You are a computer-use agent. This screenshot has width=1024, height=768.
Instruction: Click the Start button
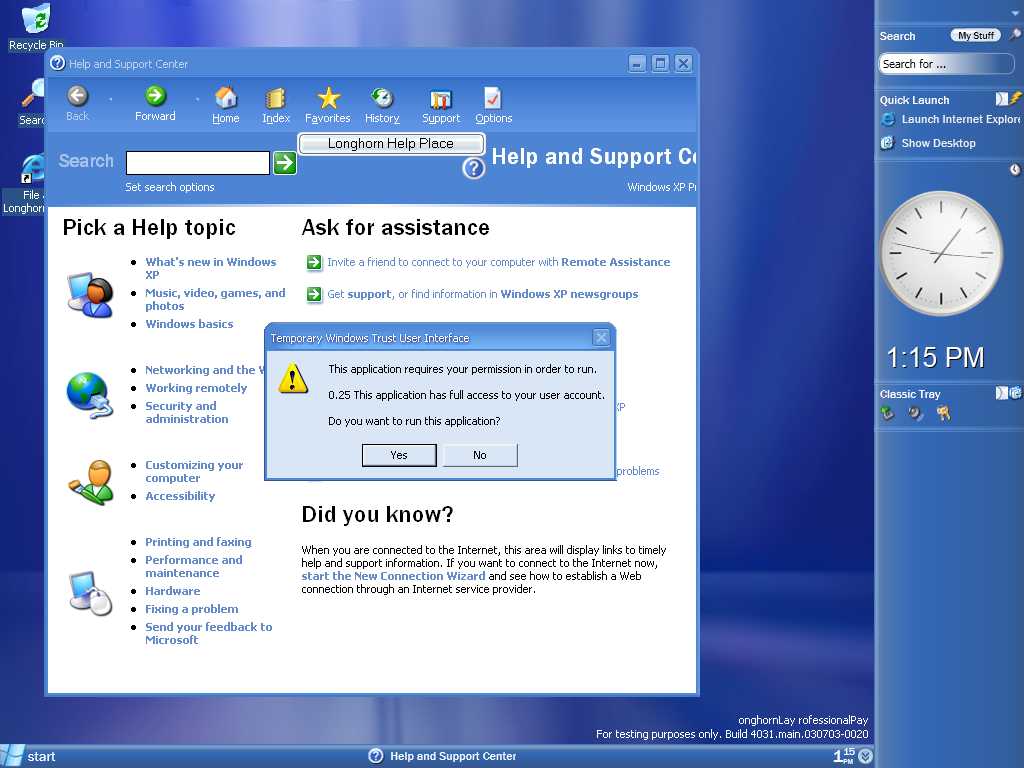(x=29, y=756)
